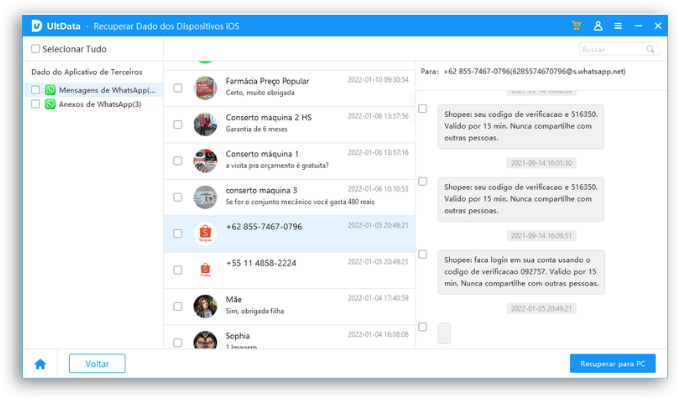Viewport: 700px width, 400px height.
Task: Check the Sophia conversation checkbox
Action: (x=178, y=342)
